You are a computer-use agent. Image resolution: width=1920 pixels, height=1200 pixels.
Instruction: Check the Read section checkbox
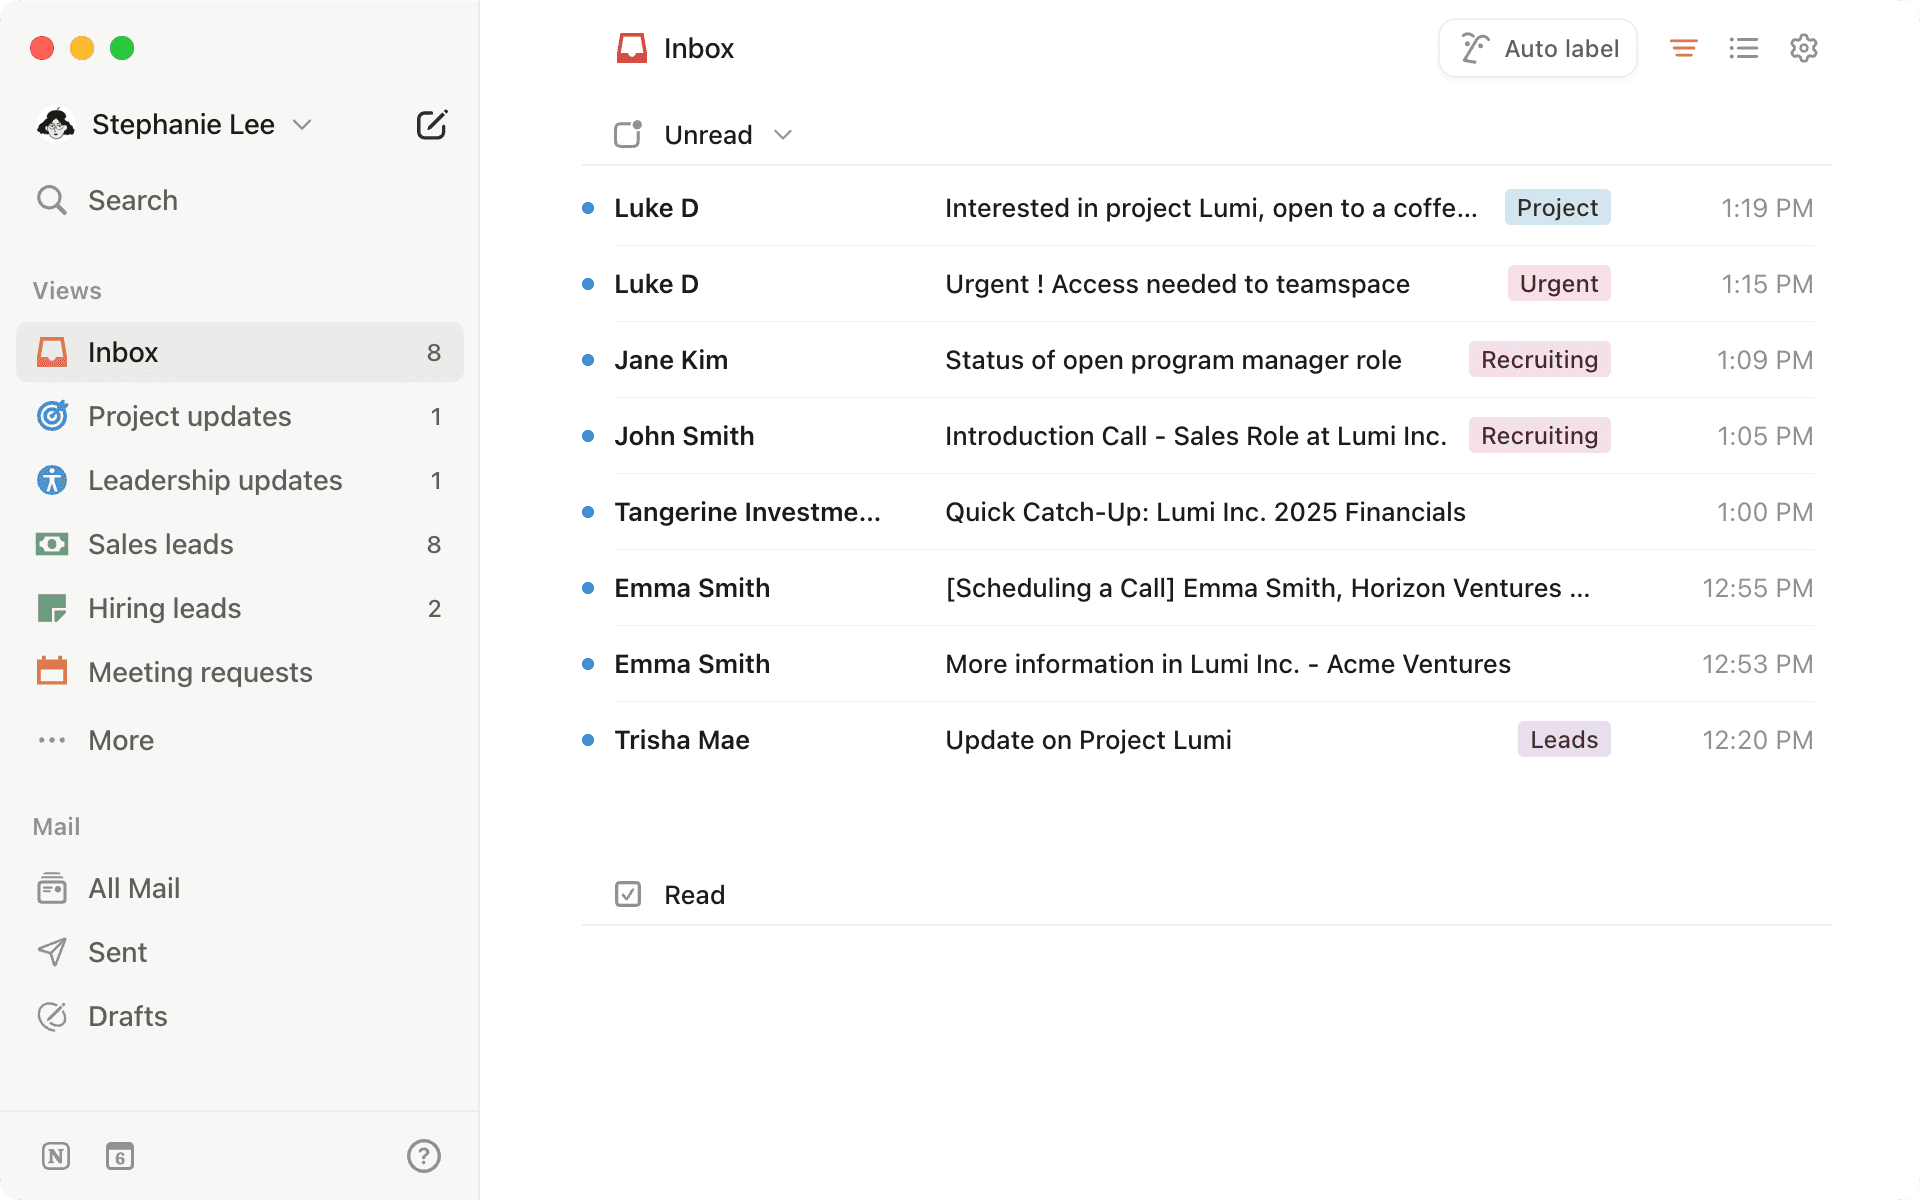[628, 894]
